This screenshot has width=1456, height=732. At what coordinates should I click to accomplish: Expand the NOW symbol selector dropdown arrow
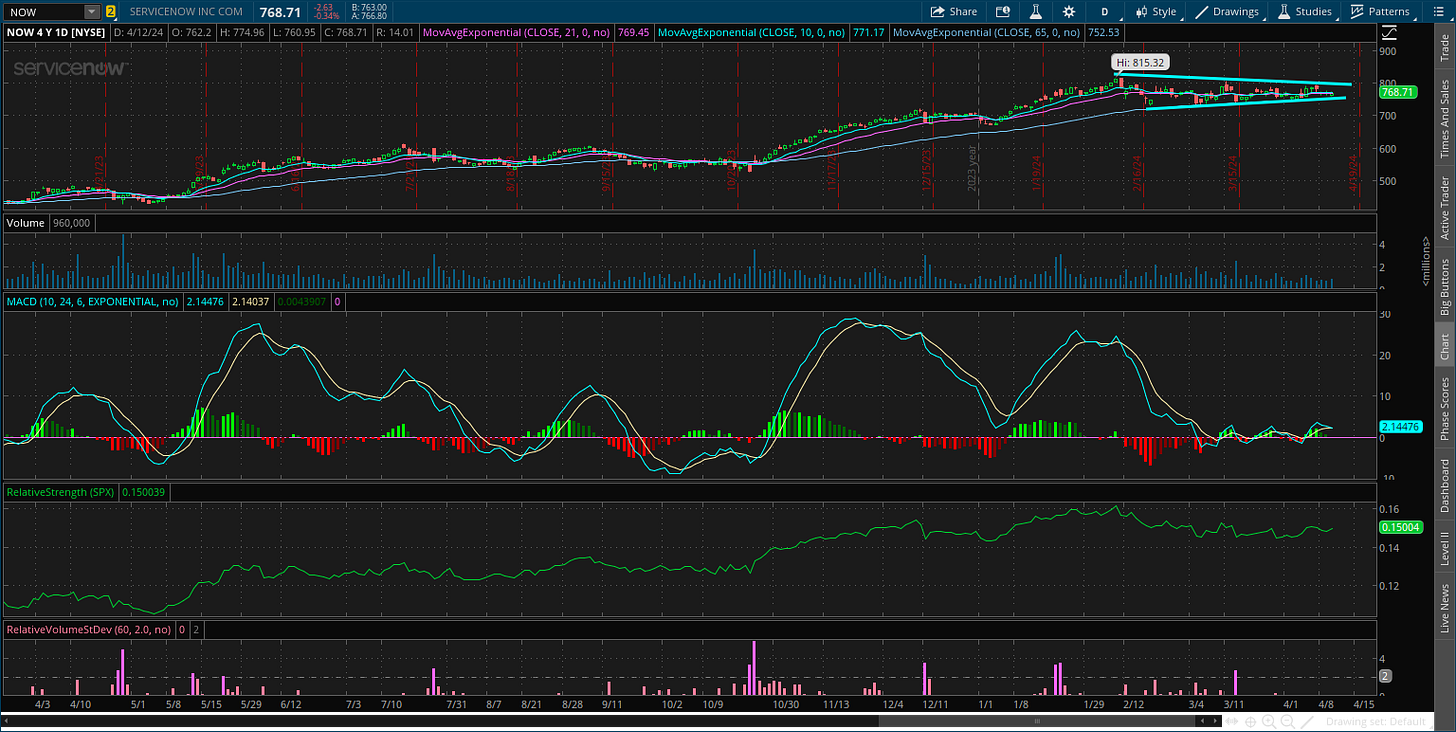[92, 12]
